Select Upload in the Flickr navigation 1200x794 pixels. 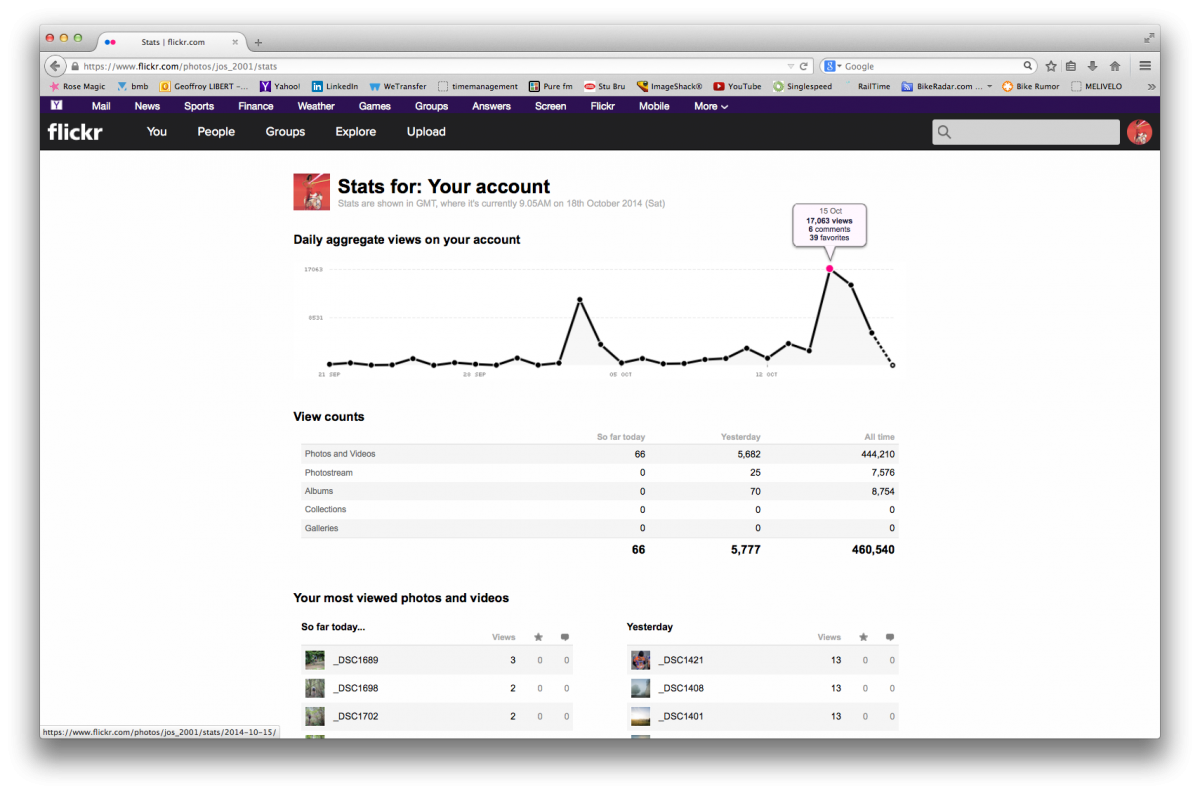click(x=426, y=132)
